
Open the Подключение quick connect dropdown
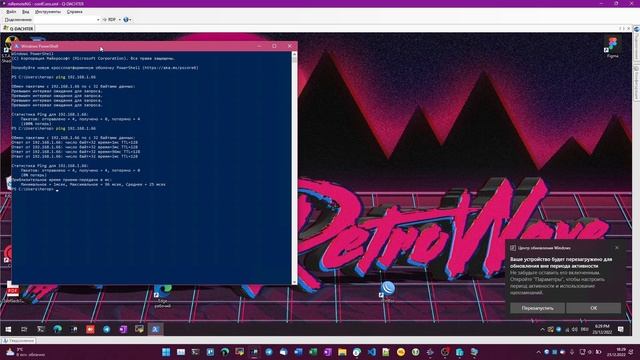[98, 20]
